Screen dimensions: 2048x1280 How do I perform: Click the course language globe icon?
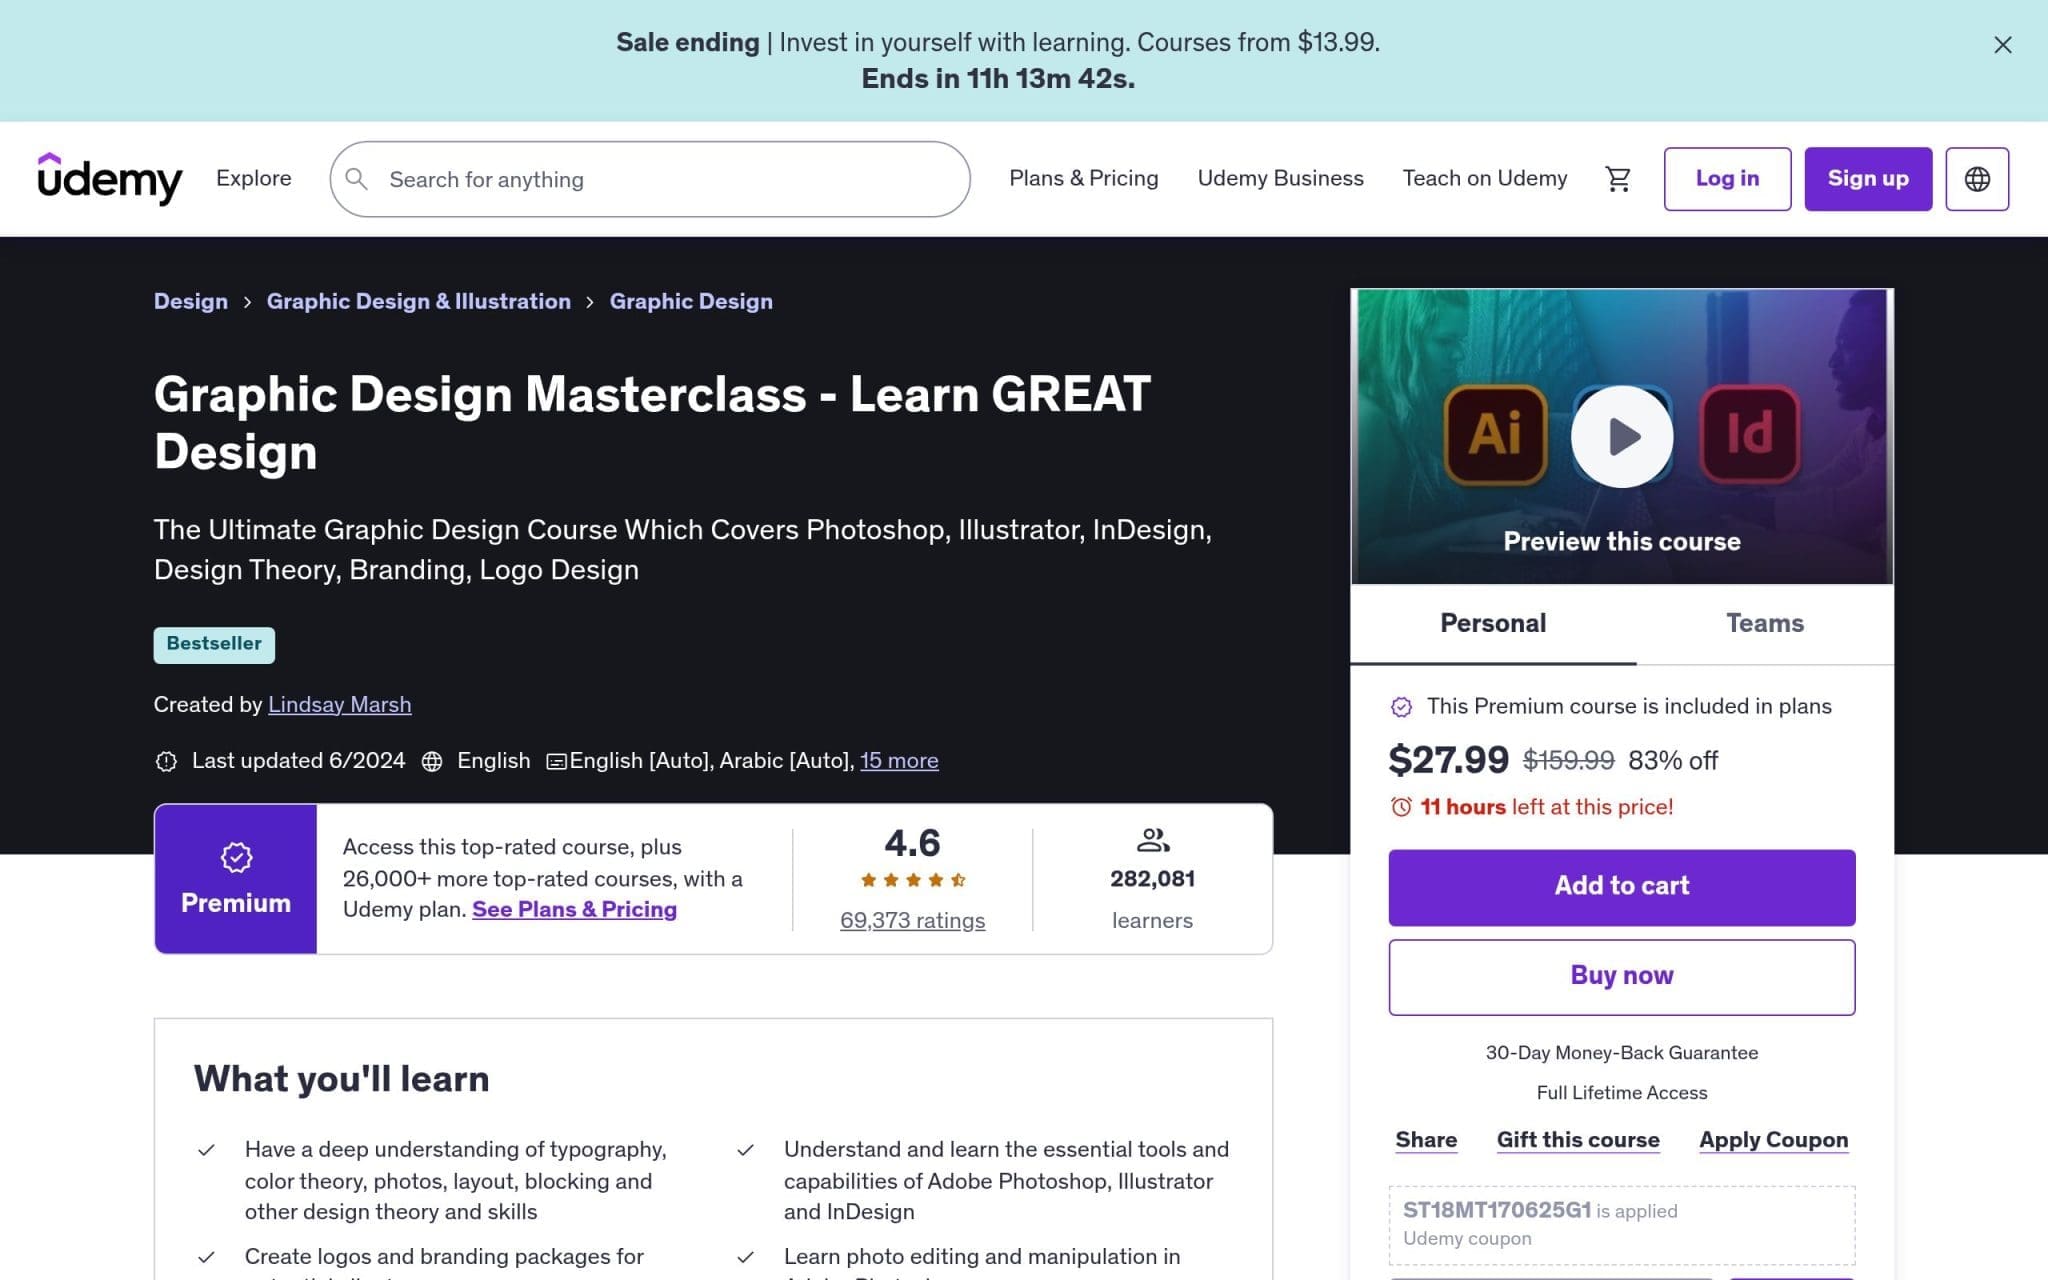click(x=432, y=761)
